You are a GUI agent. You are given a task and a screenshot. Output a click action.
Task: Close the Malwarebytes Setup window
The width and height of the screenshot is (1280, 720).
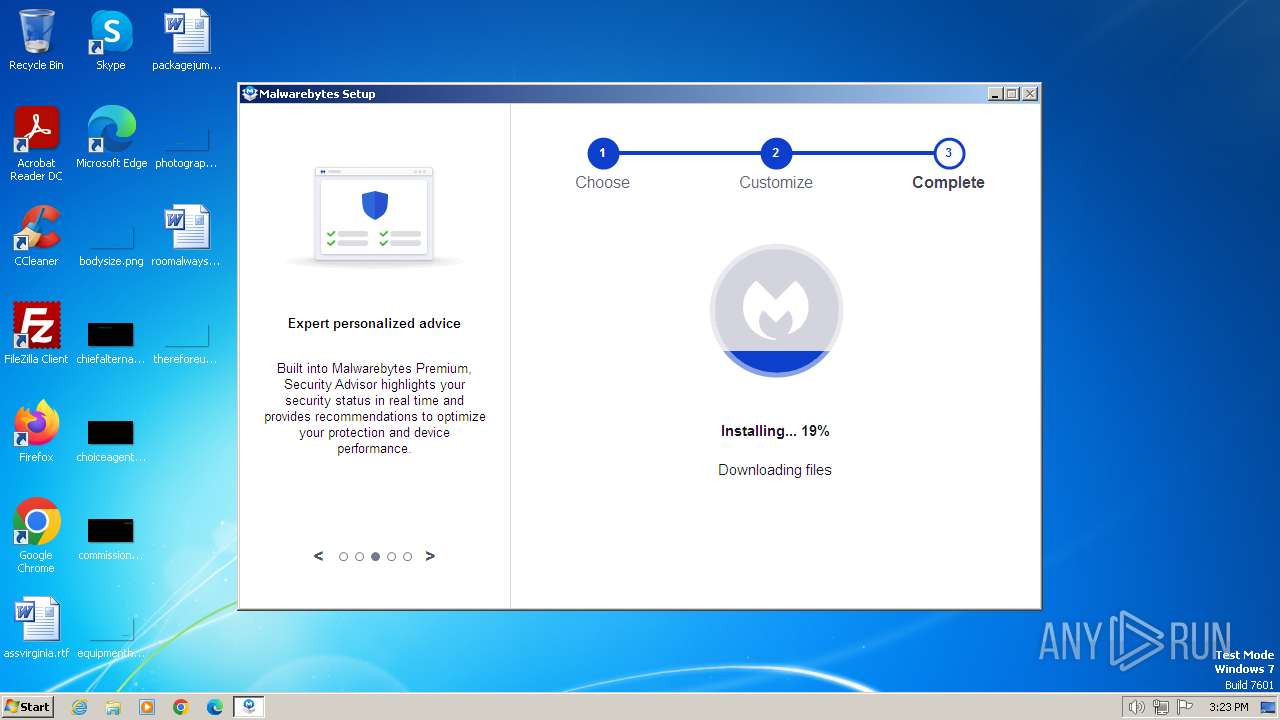coord(1030,94)
